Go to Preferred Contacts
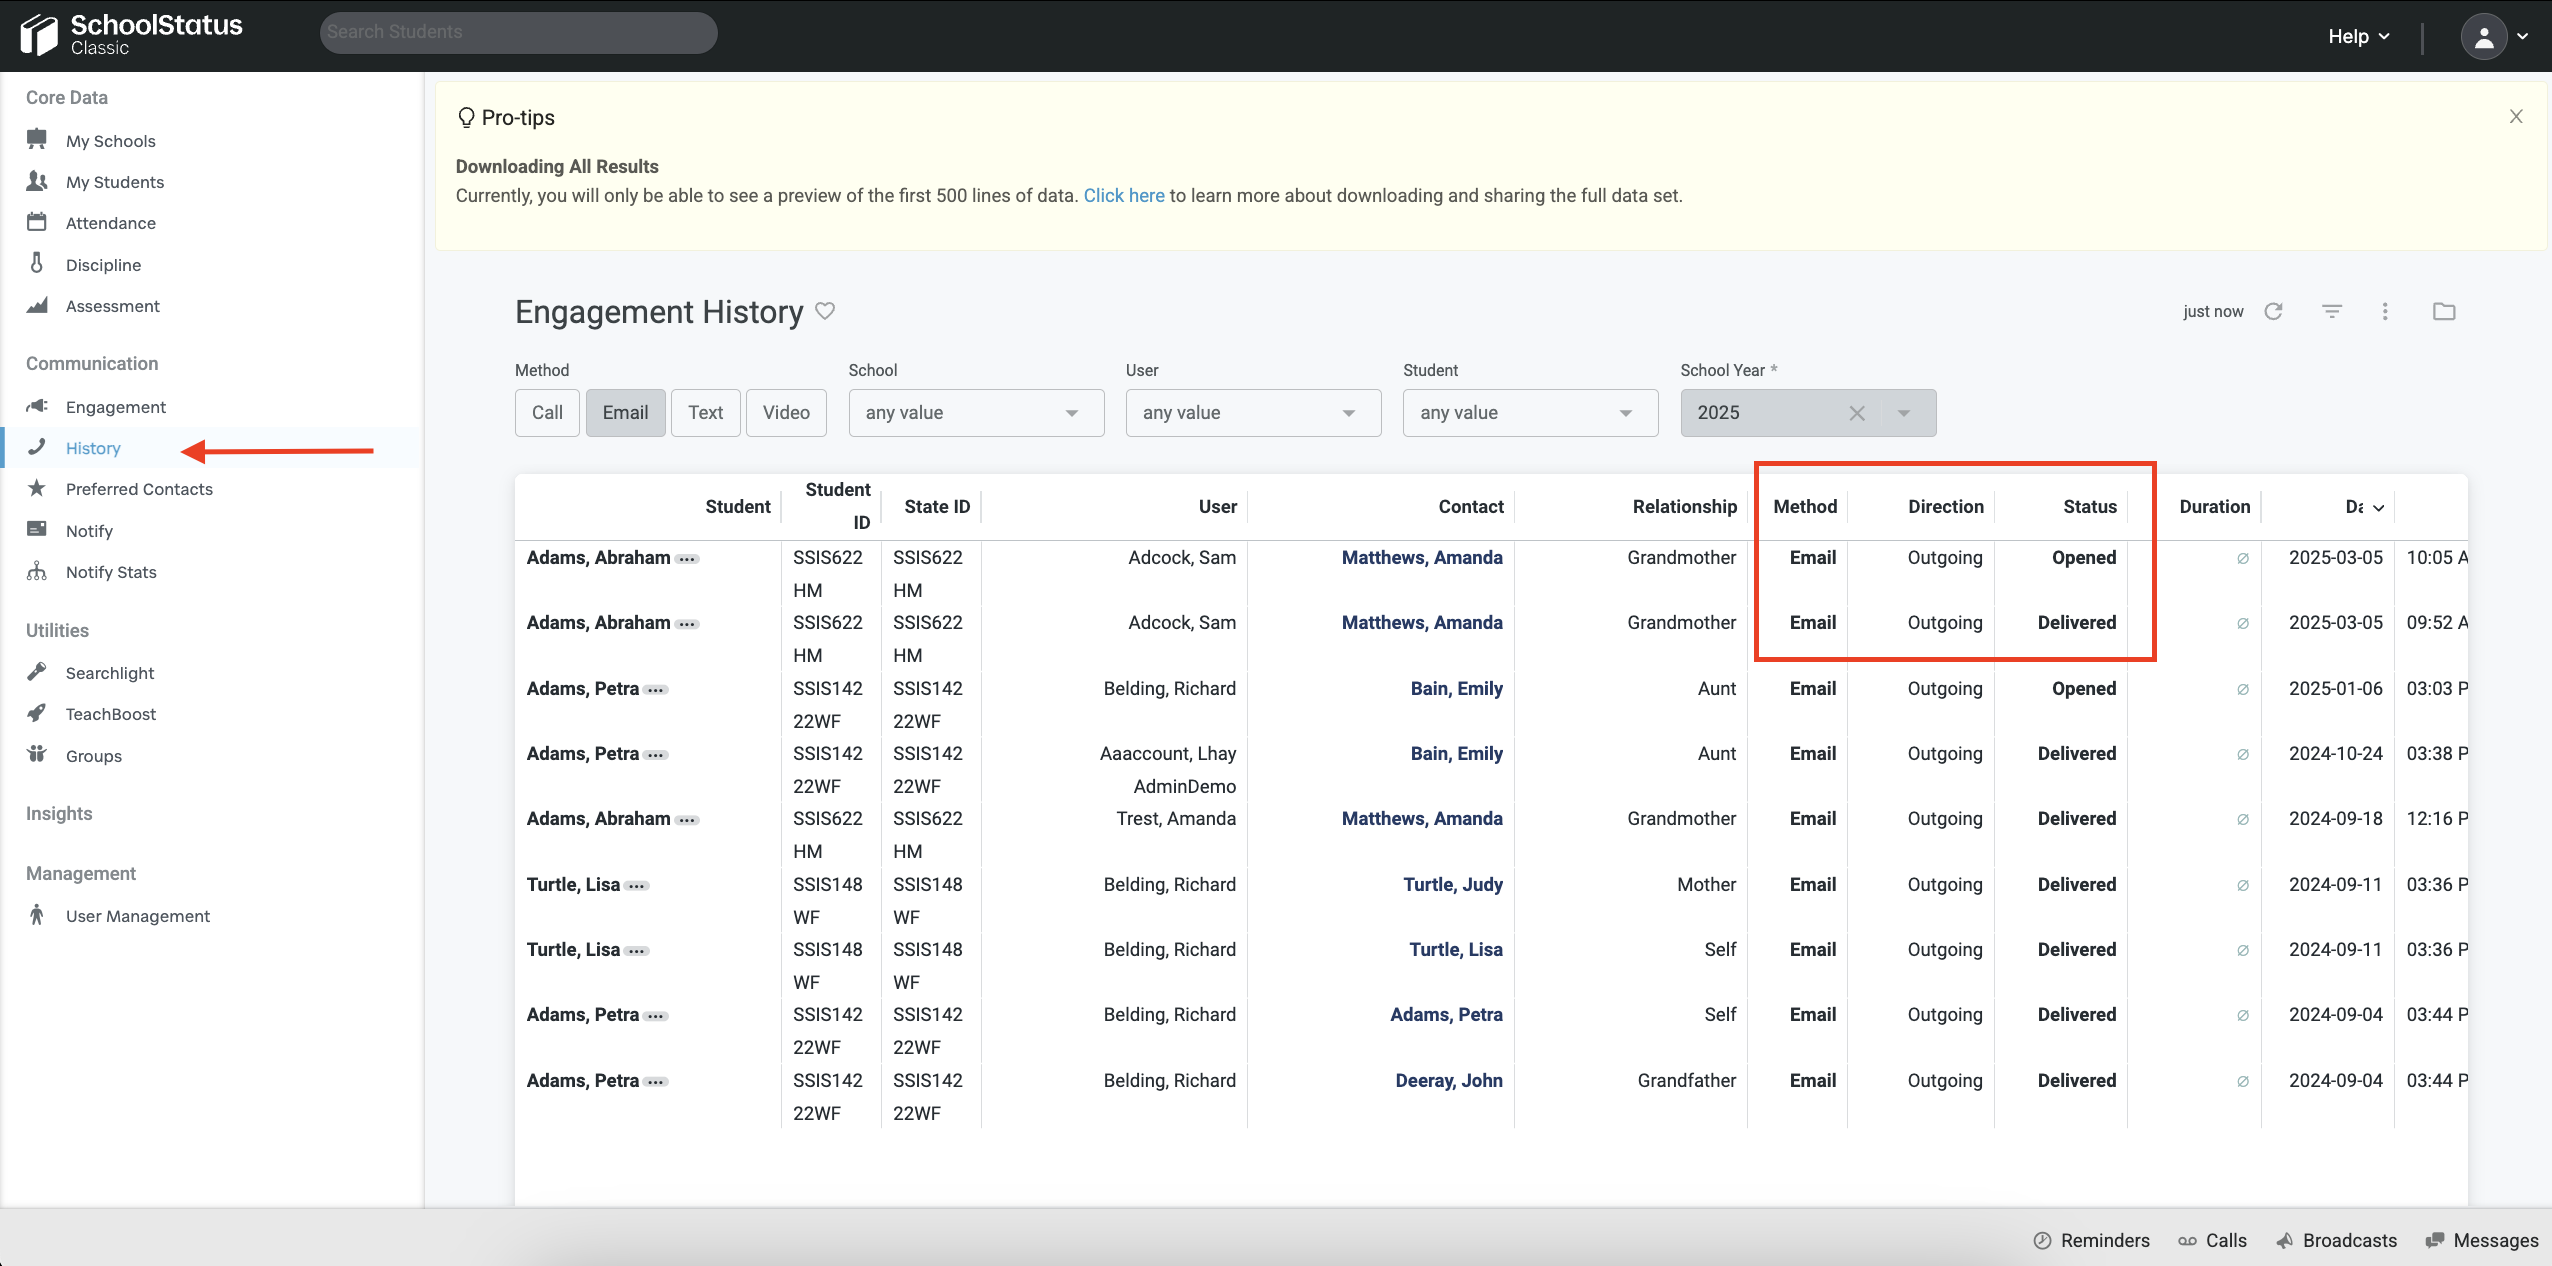The height and width of the screenshot is (1266, 2552). [139, 488]
